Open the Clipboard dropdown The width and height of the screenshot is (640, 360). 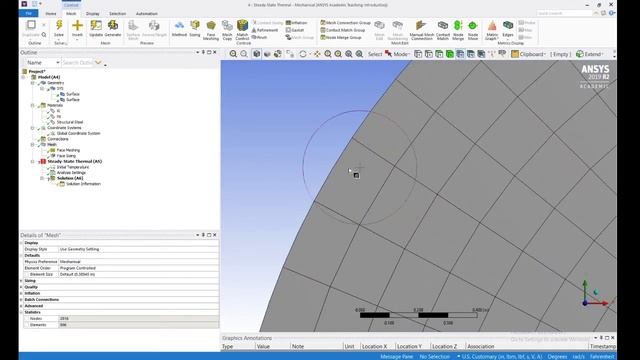coord(529,54)
